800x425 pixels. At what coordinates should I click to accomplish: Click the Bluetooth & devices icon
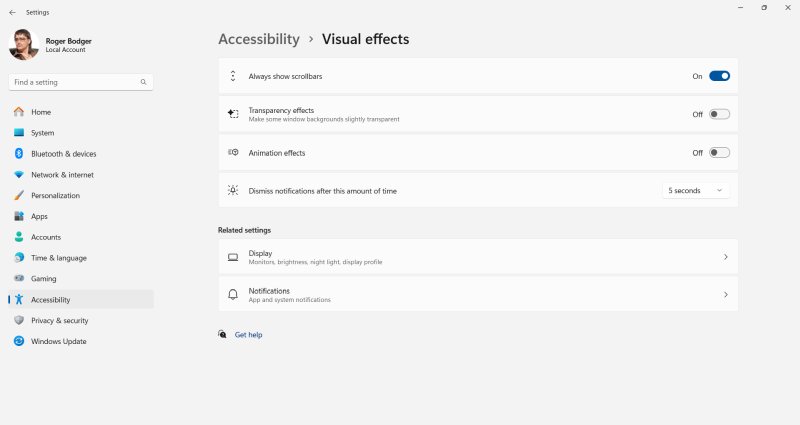19,154
